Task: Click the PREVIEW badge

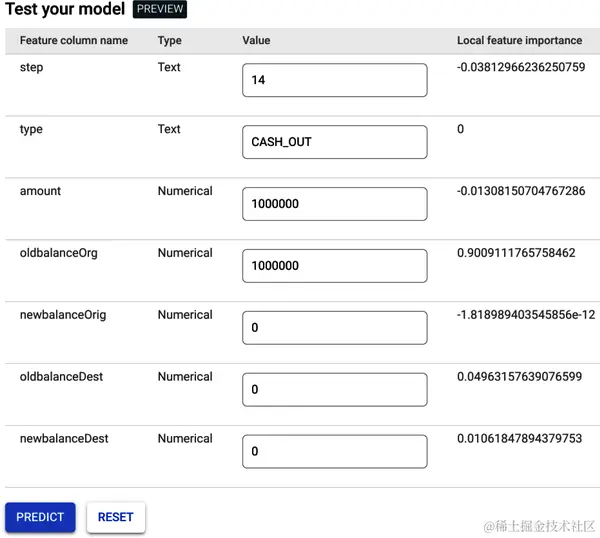Action: [x=160, y=10]
